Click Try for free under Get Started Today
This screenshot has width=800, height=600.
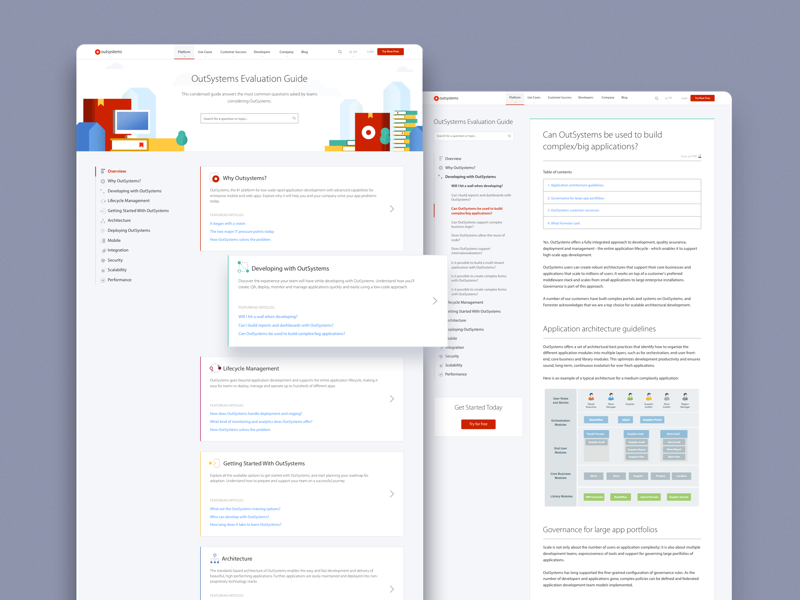[x=478, y=424]
